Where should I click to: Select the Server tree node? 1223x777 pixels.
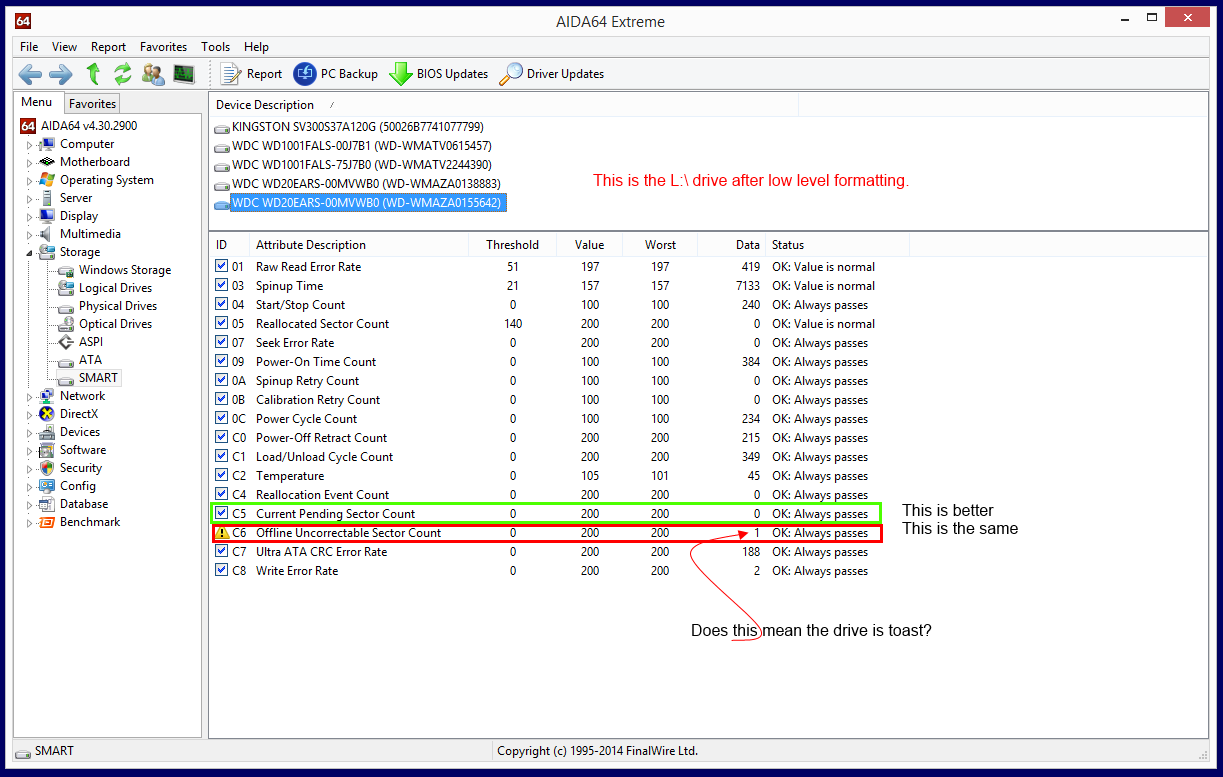click(x=76, y=198)
